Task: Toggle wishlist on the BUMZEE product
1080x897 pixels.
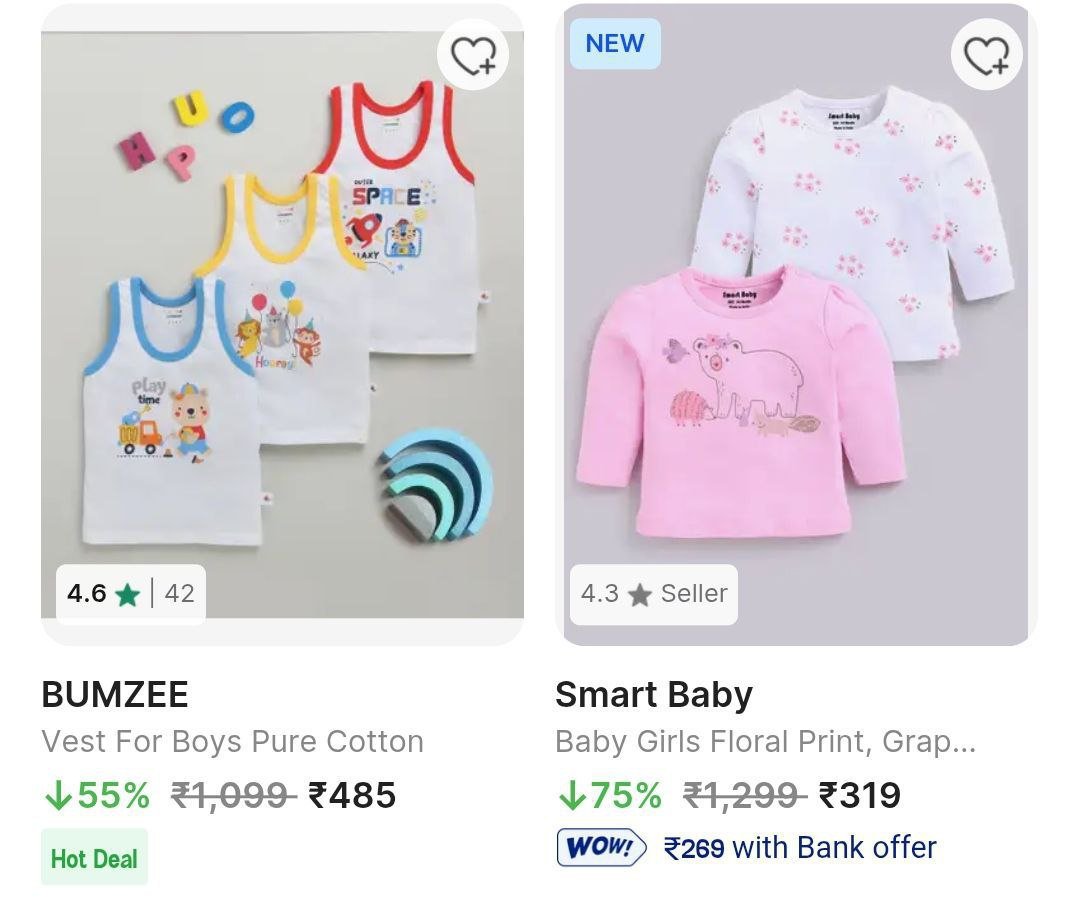Action: [x=473, y=55]
